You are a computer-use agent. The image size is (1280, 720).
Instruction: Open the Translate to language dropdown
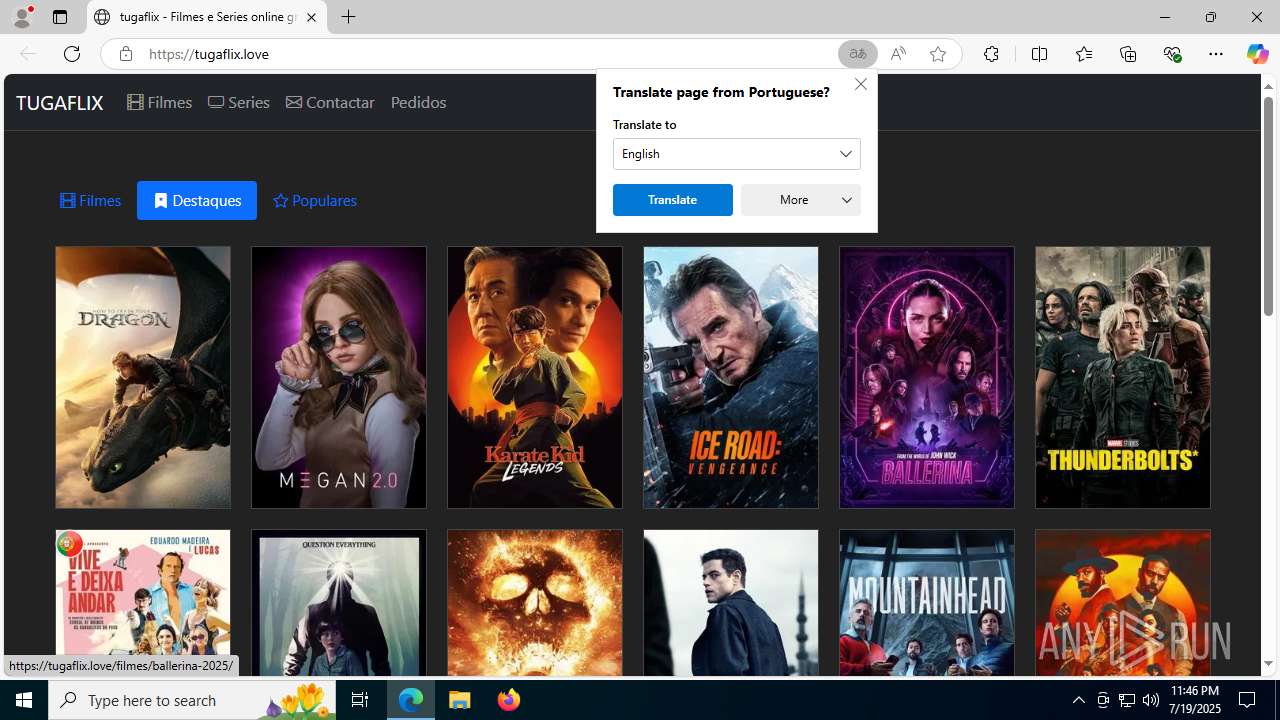pos(737,154)
